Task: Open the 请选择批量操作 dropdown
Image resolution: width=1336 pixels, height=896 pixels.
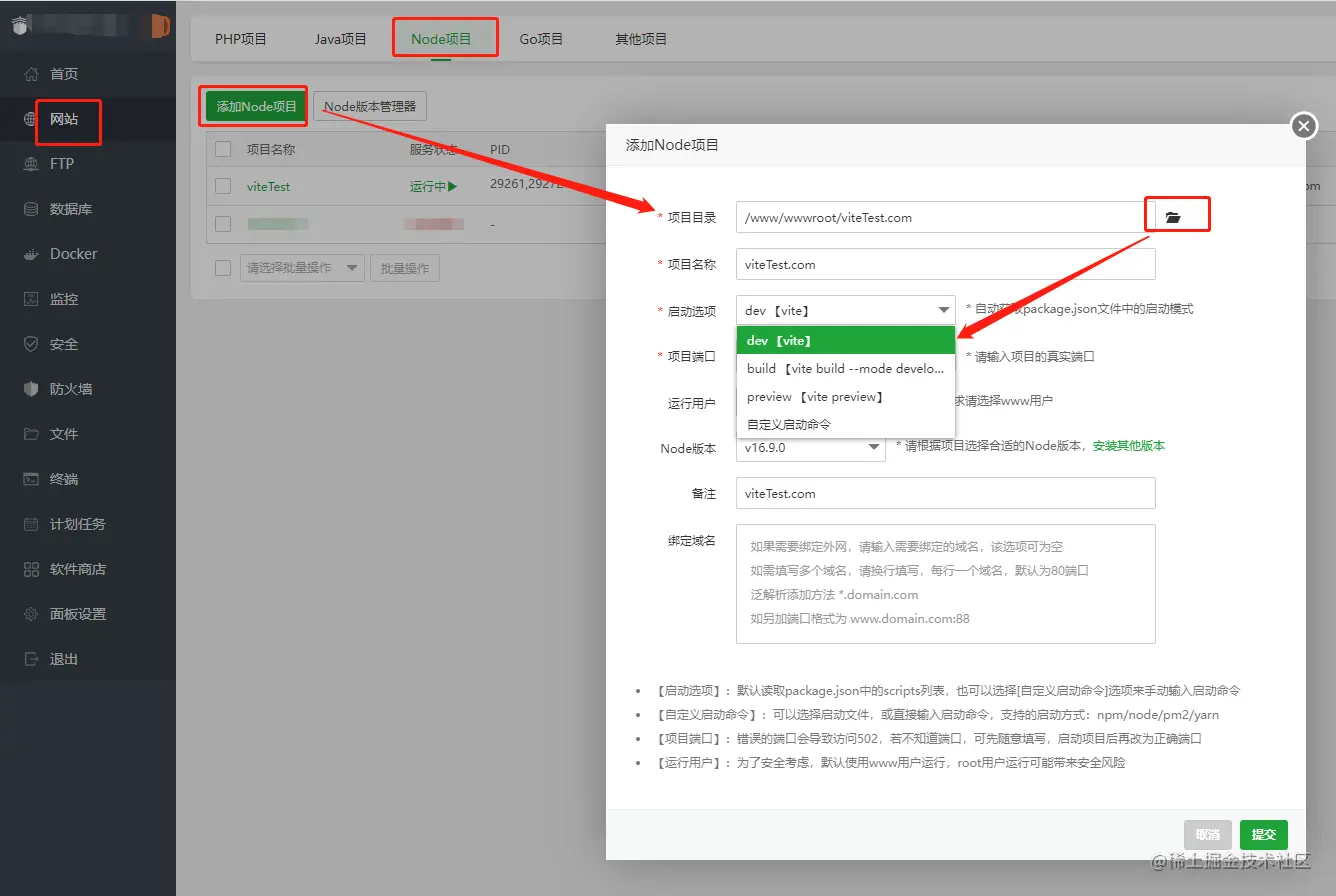Action: 302,268
